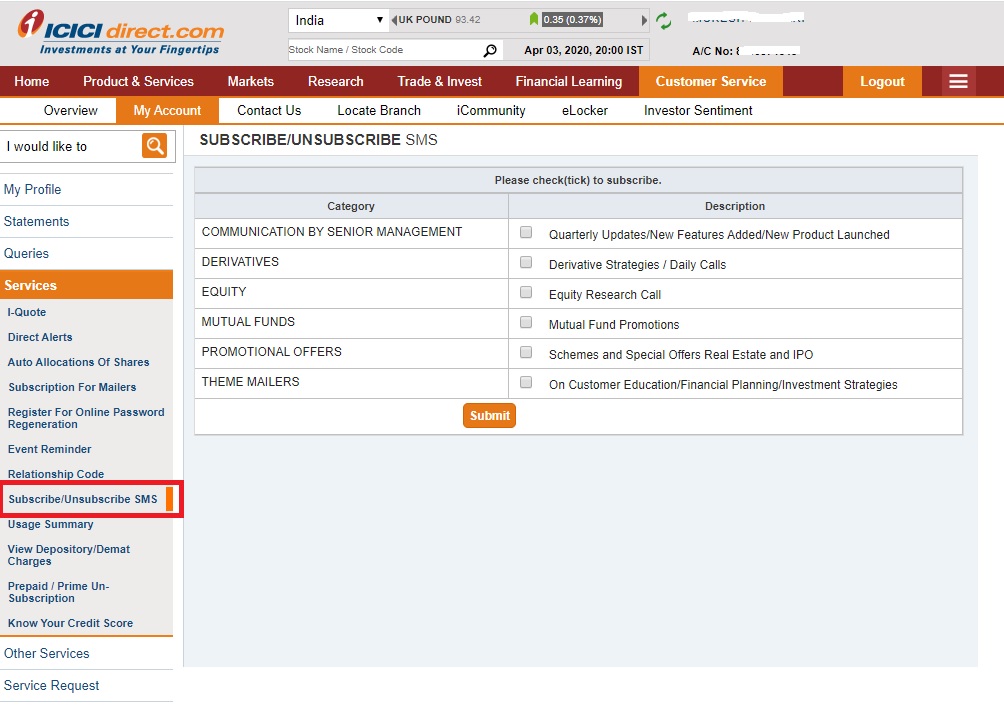
Task: Click the ticker right arrow
Action: [x=644, y=20]
